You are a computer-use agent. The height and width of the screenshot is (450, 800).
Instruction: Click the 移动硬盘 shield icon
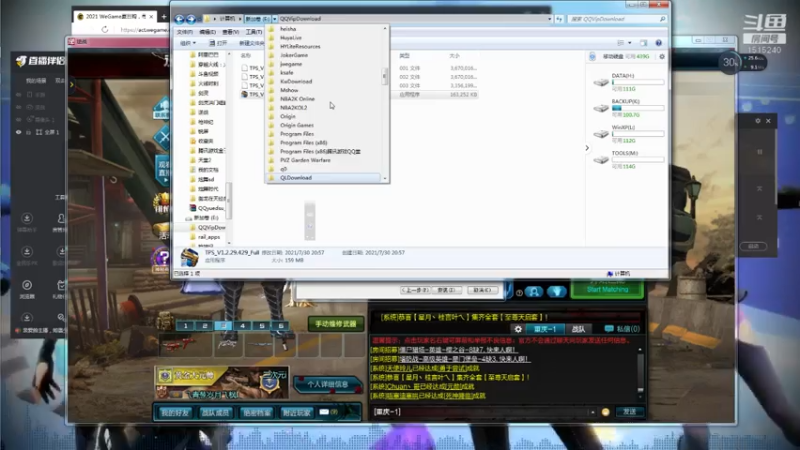592,57
